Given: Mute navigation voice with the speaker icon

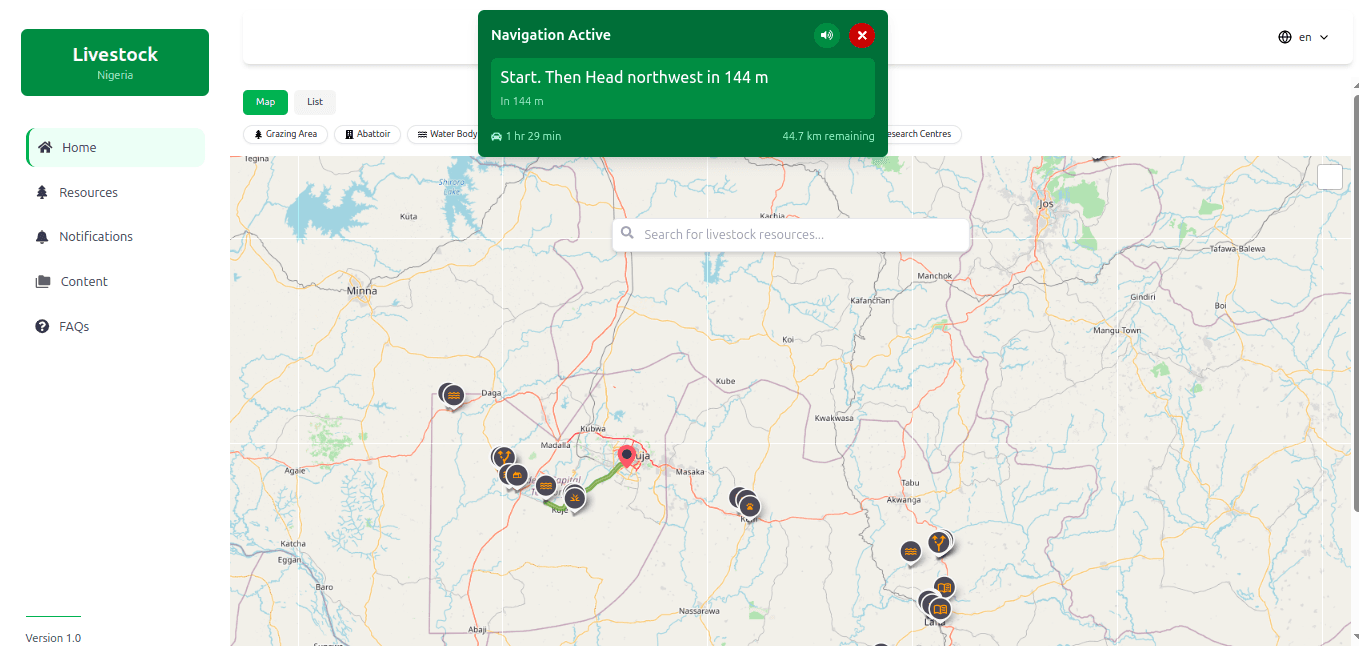Looking at the screenshot, I should (826, 35).
